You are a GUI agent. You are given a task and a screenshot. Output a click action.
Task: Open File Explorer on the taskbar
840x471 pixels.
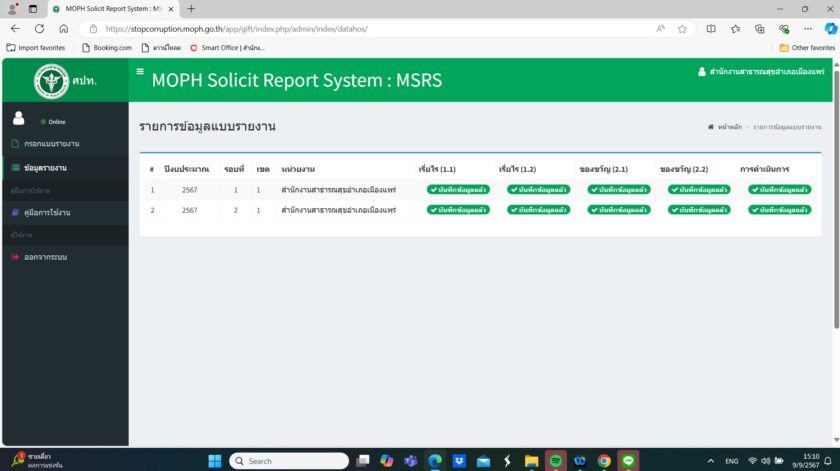tap(531, 461)
